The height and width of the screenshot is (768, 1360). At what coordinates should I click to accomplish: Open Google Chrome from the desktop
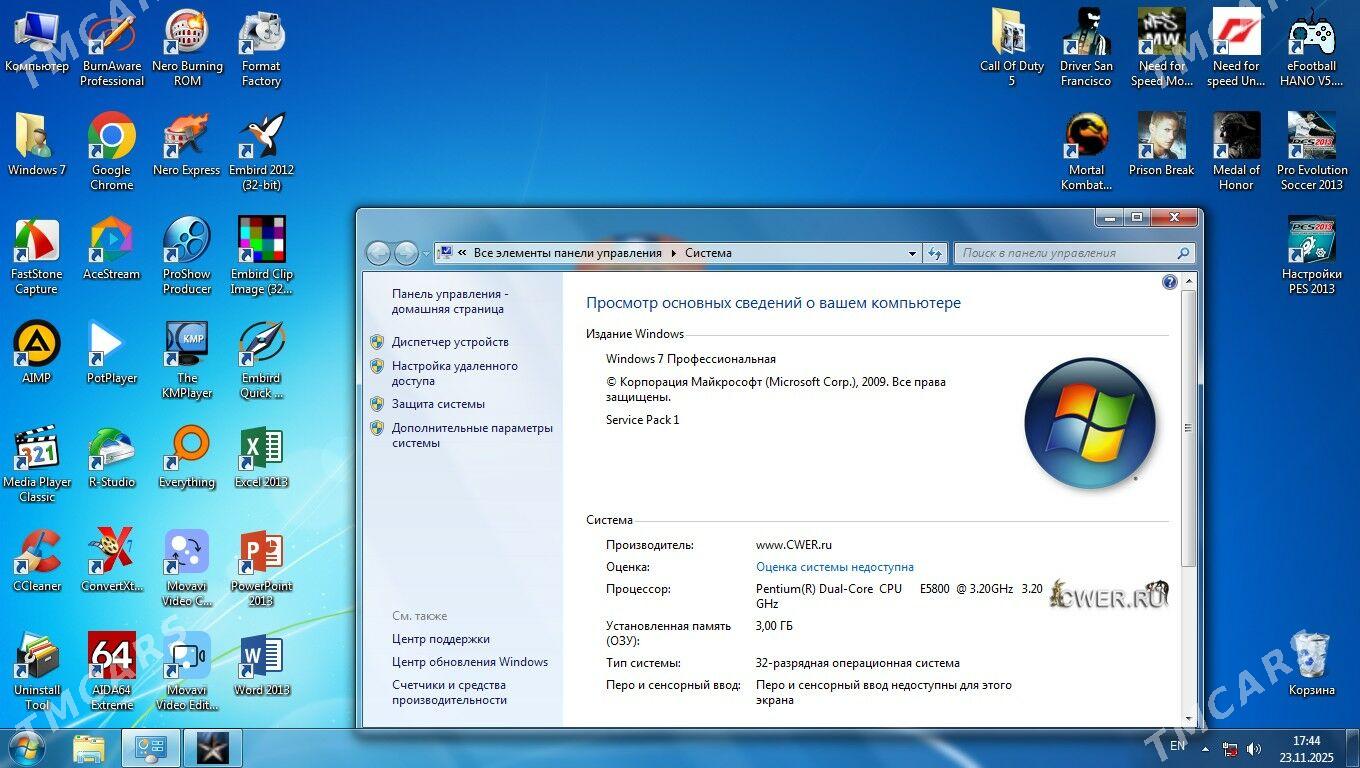[110, 140]
